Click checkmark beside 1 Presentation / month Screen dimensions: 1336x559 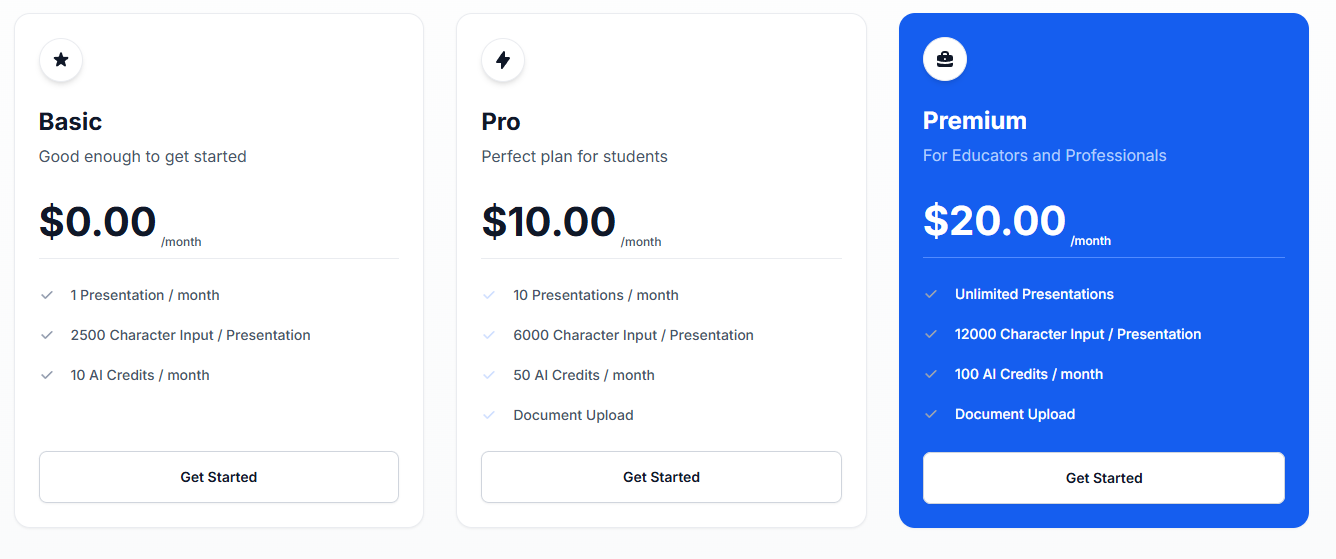point(47,295)
